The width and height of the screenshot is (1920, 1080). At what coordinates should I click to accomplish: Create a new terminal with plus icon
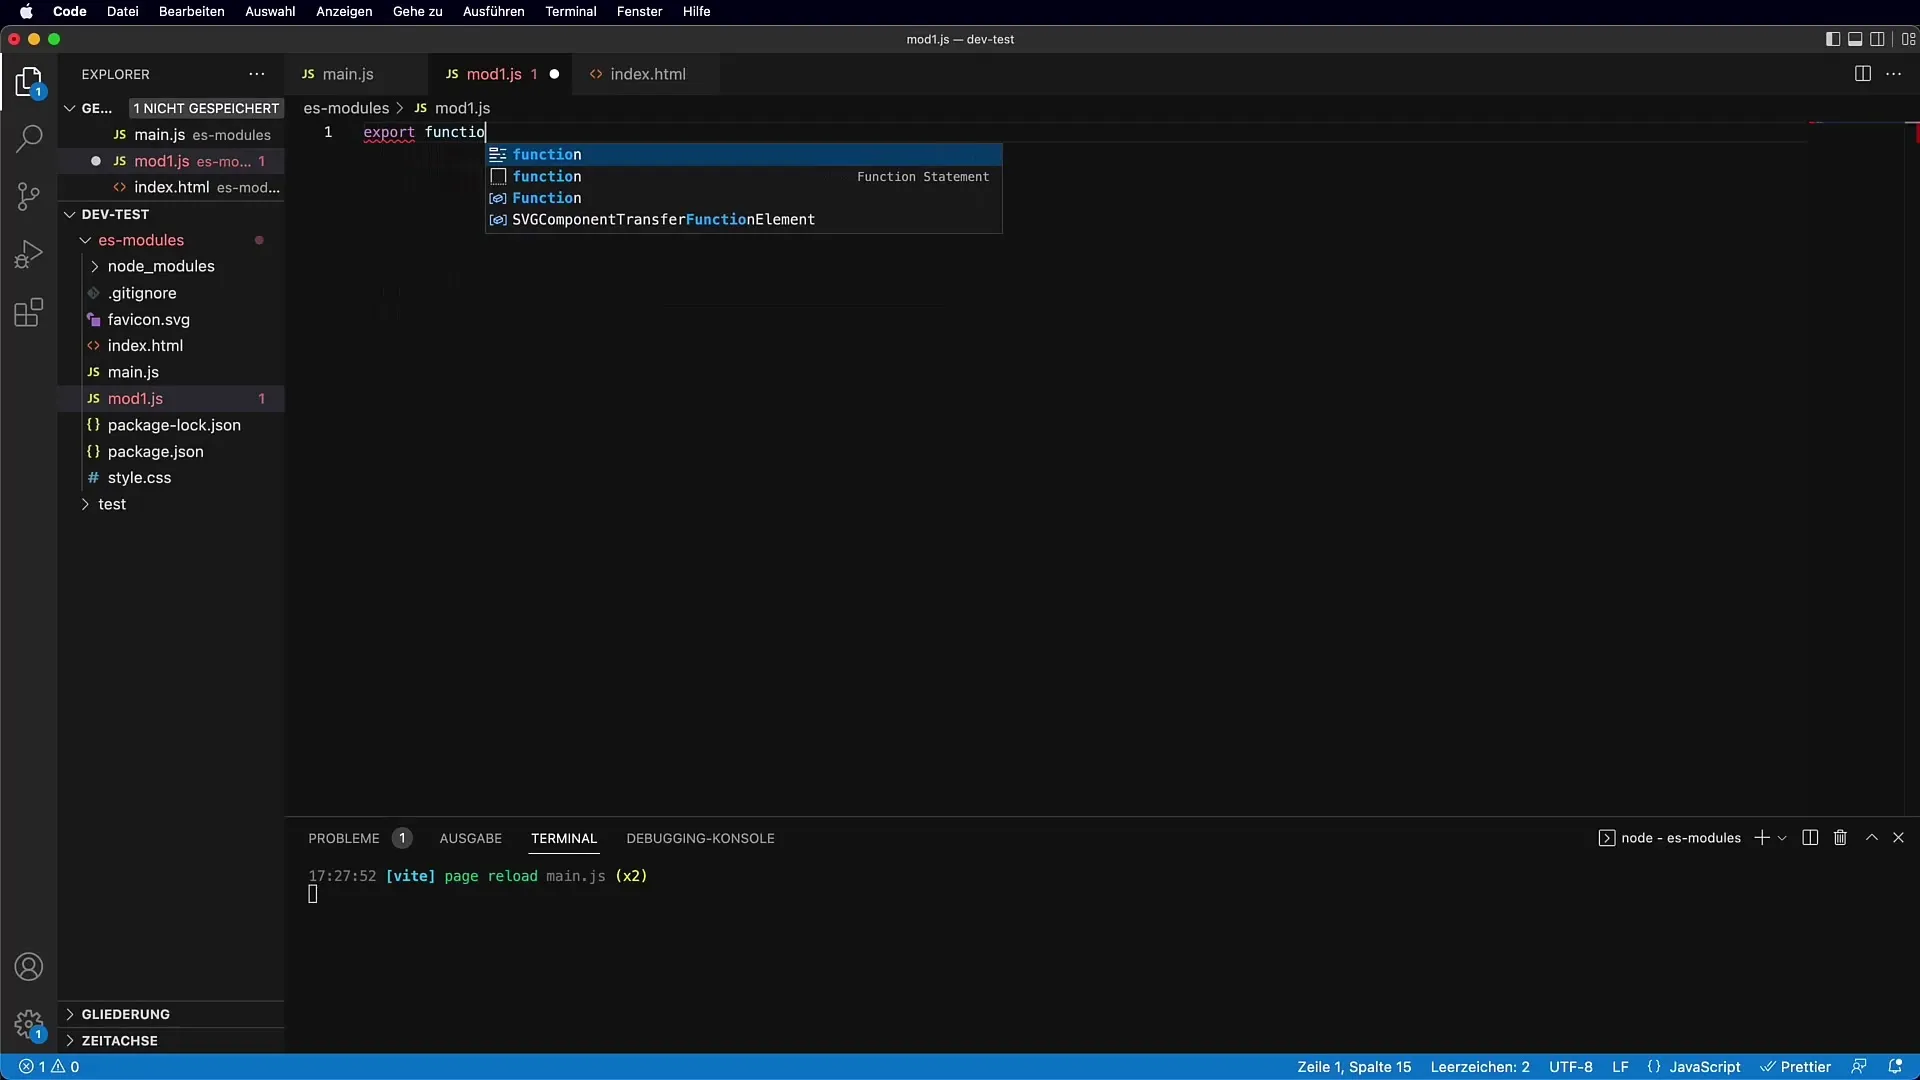(1761, 838)
